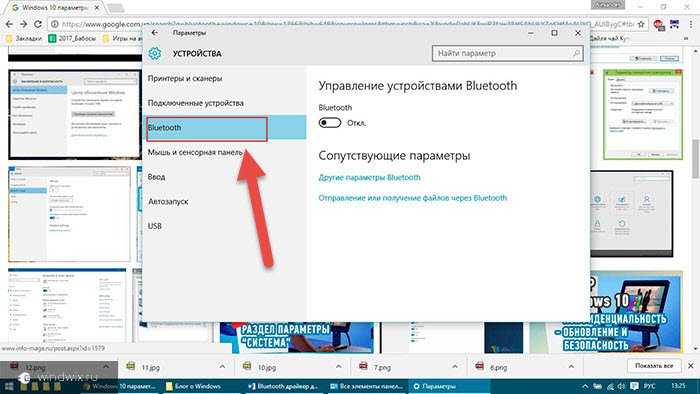Expand options for the 7.png download
Image resolution: width=700 pixels, height=394 pixels.
(455, 367)
